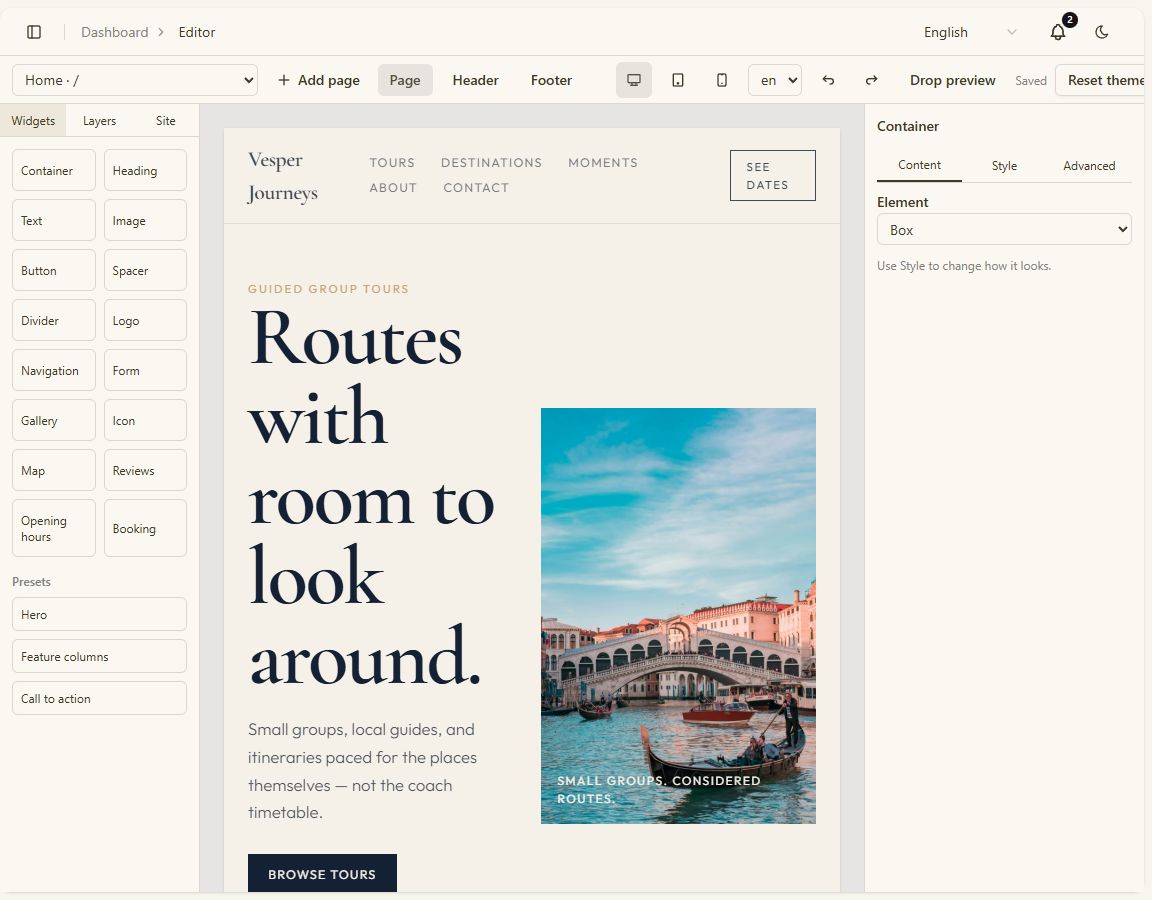
Task: Pick the Divider widget
Action: (x=54, y=320)
